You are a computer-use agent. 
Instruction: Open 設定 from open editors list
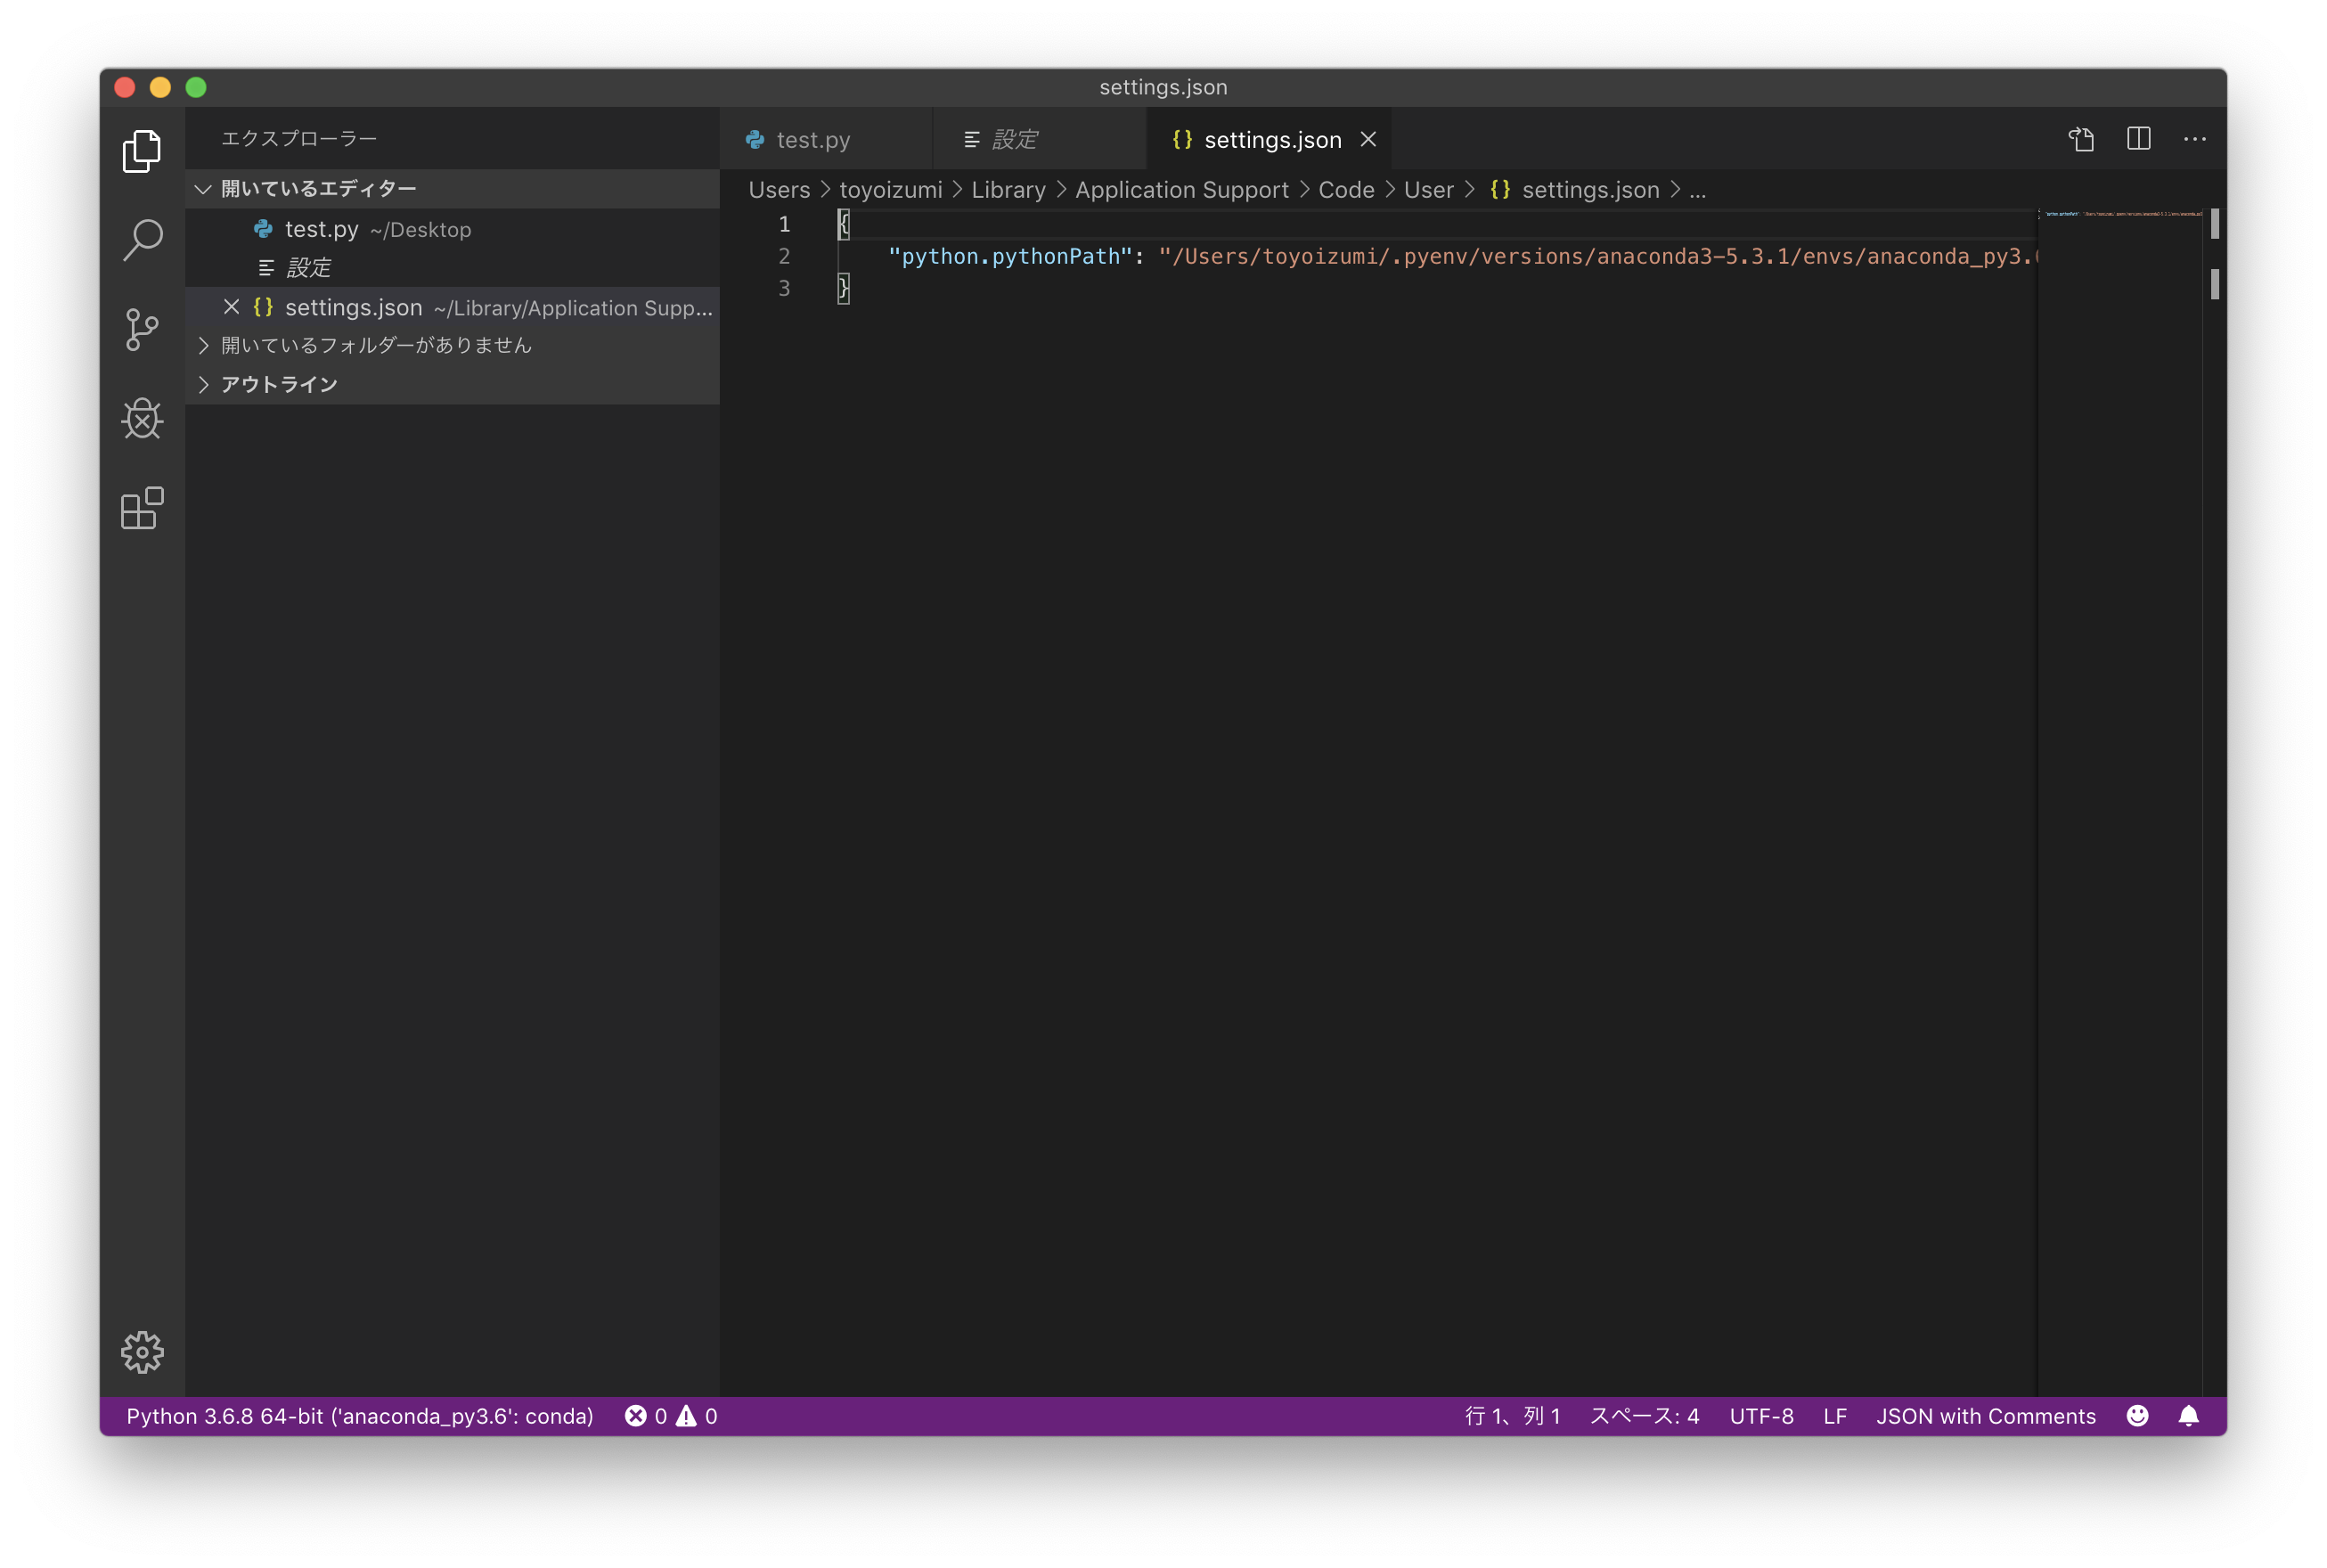(452, 268)
